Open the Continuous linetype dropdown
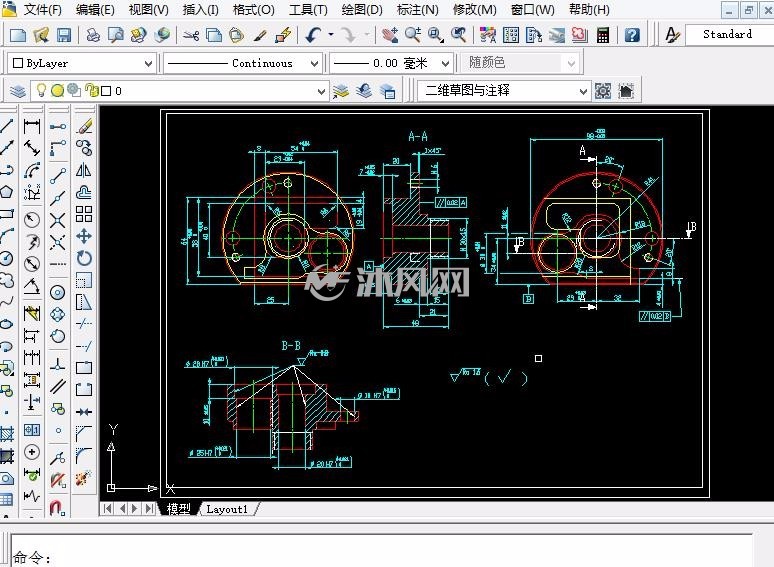This screenshot has width=774, height=567. click(243, 63)
